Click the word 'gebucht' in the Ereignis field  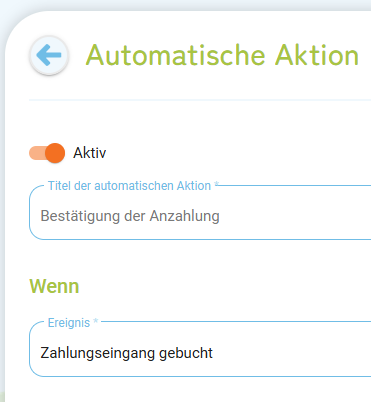click(186, 353)
